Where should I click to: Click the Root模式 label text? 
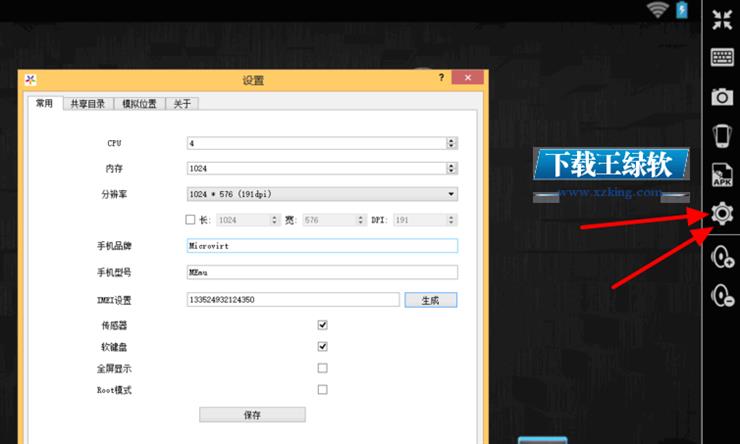(x=114, y=390)
